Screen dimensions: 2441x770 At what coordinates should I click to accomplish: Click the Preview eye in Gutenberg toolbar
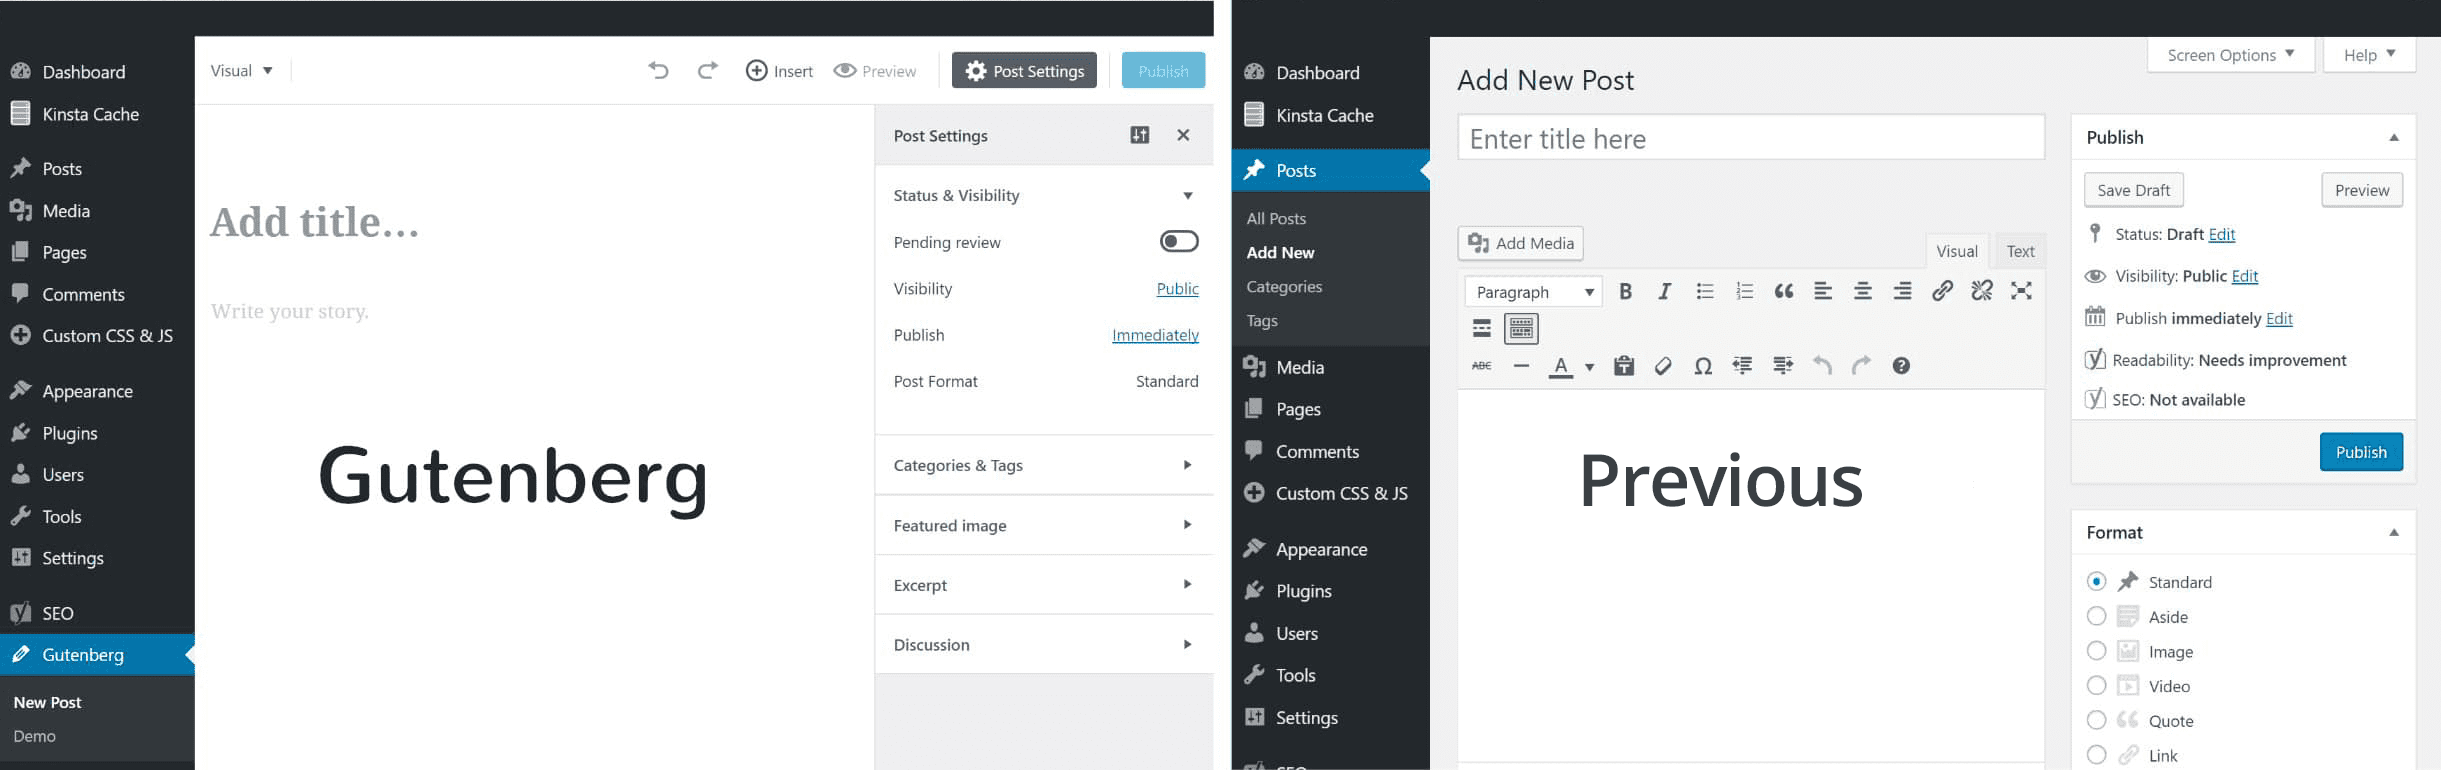pos(845,70)
